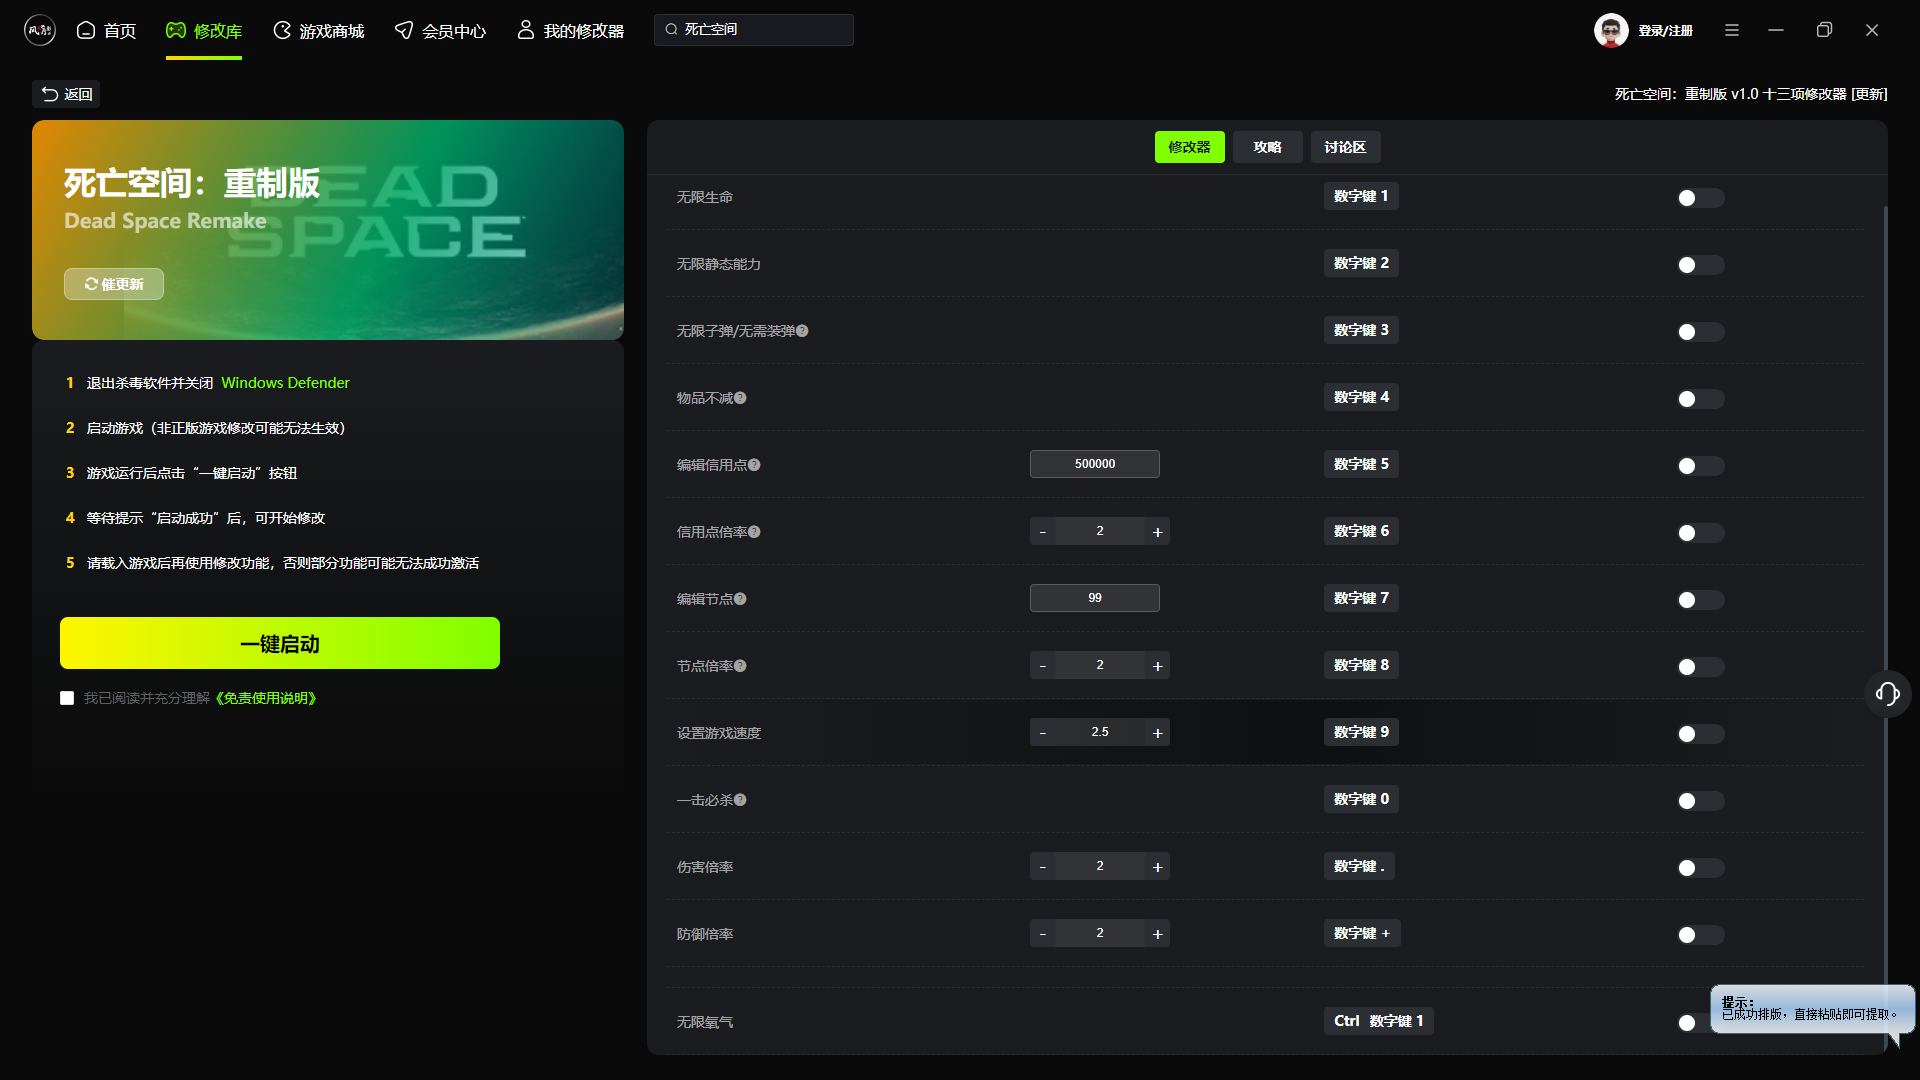The width and height of the screenshot is (1920, 1080).
Task: Decrease 伤害倍率 with minus button
Action: (x=1043, y=866)
